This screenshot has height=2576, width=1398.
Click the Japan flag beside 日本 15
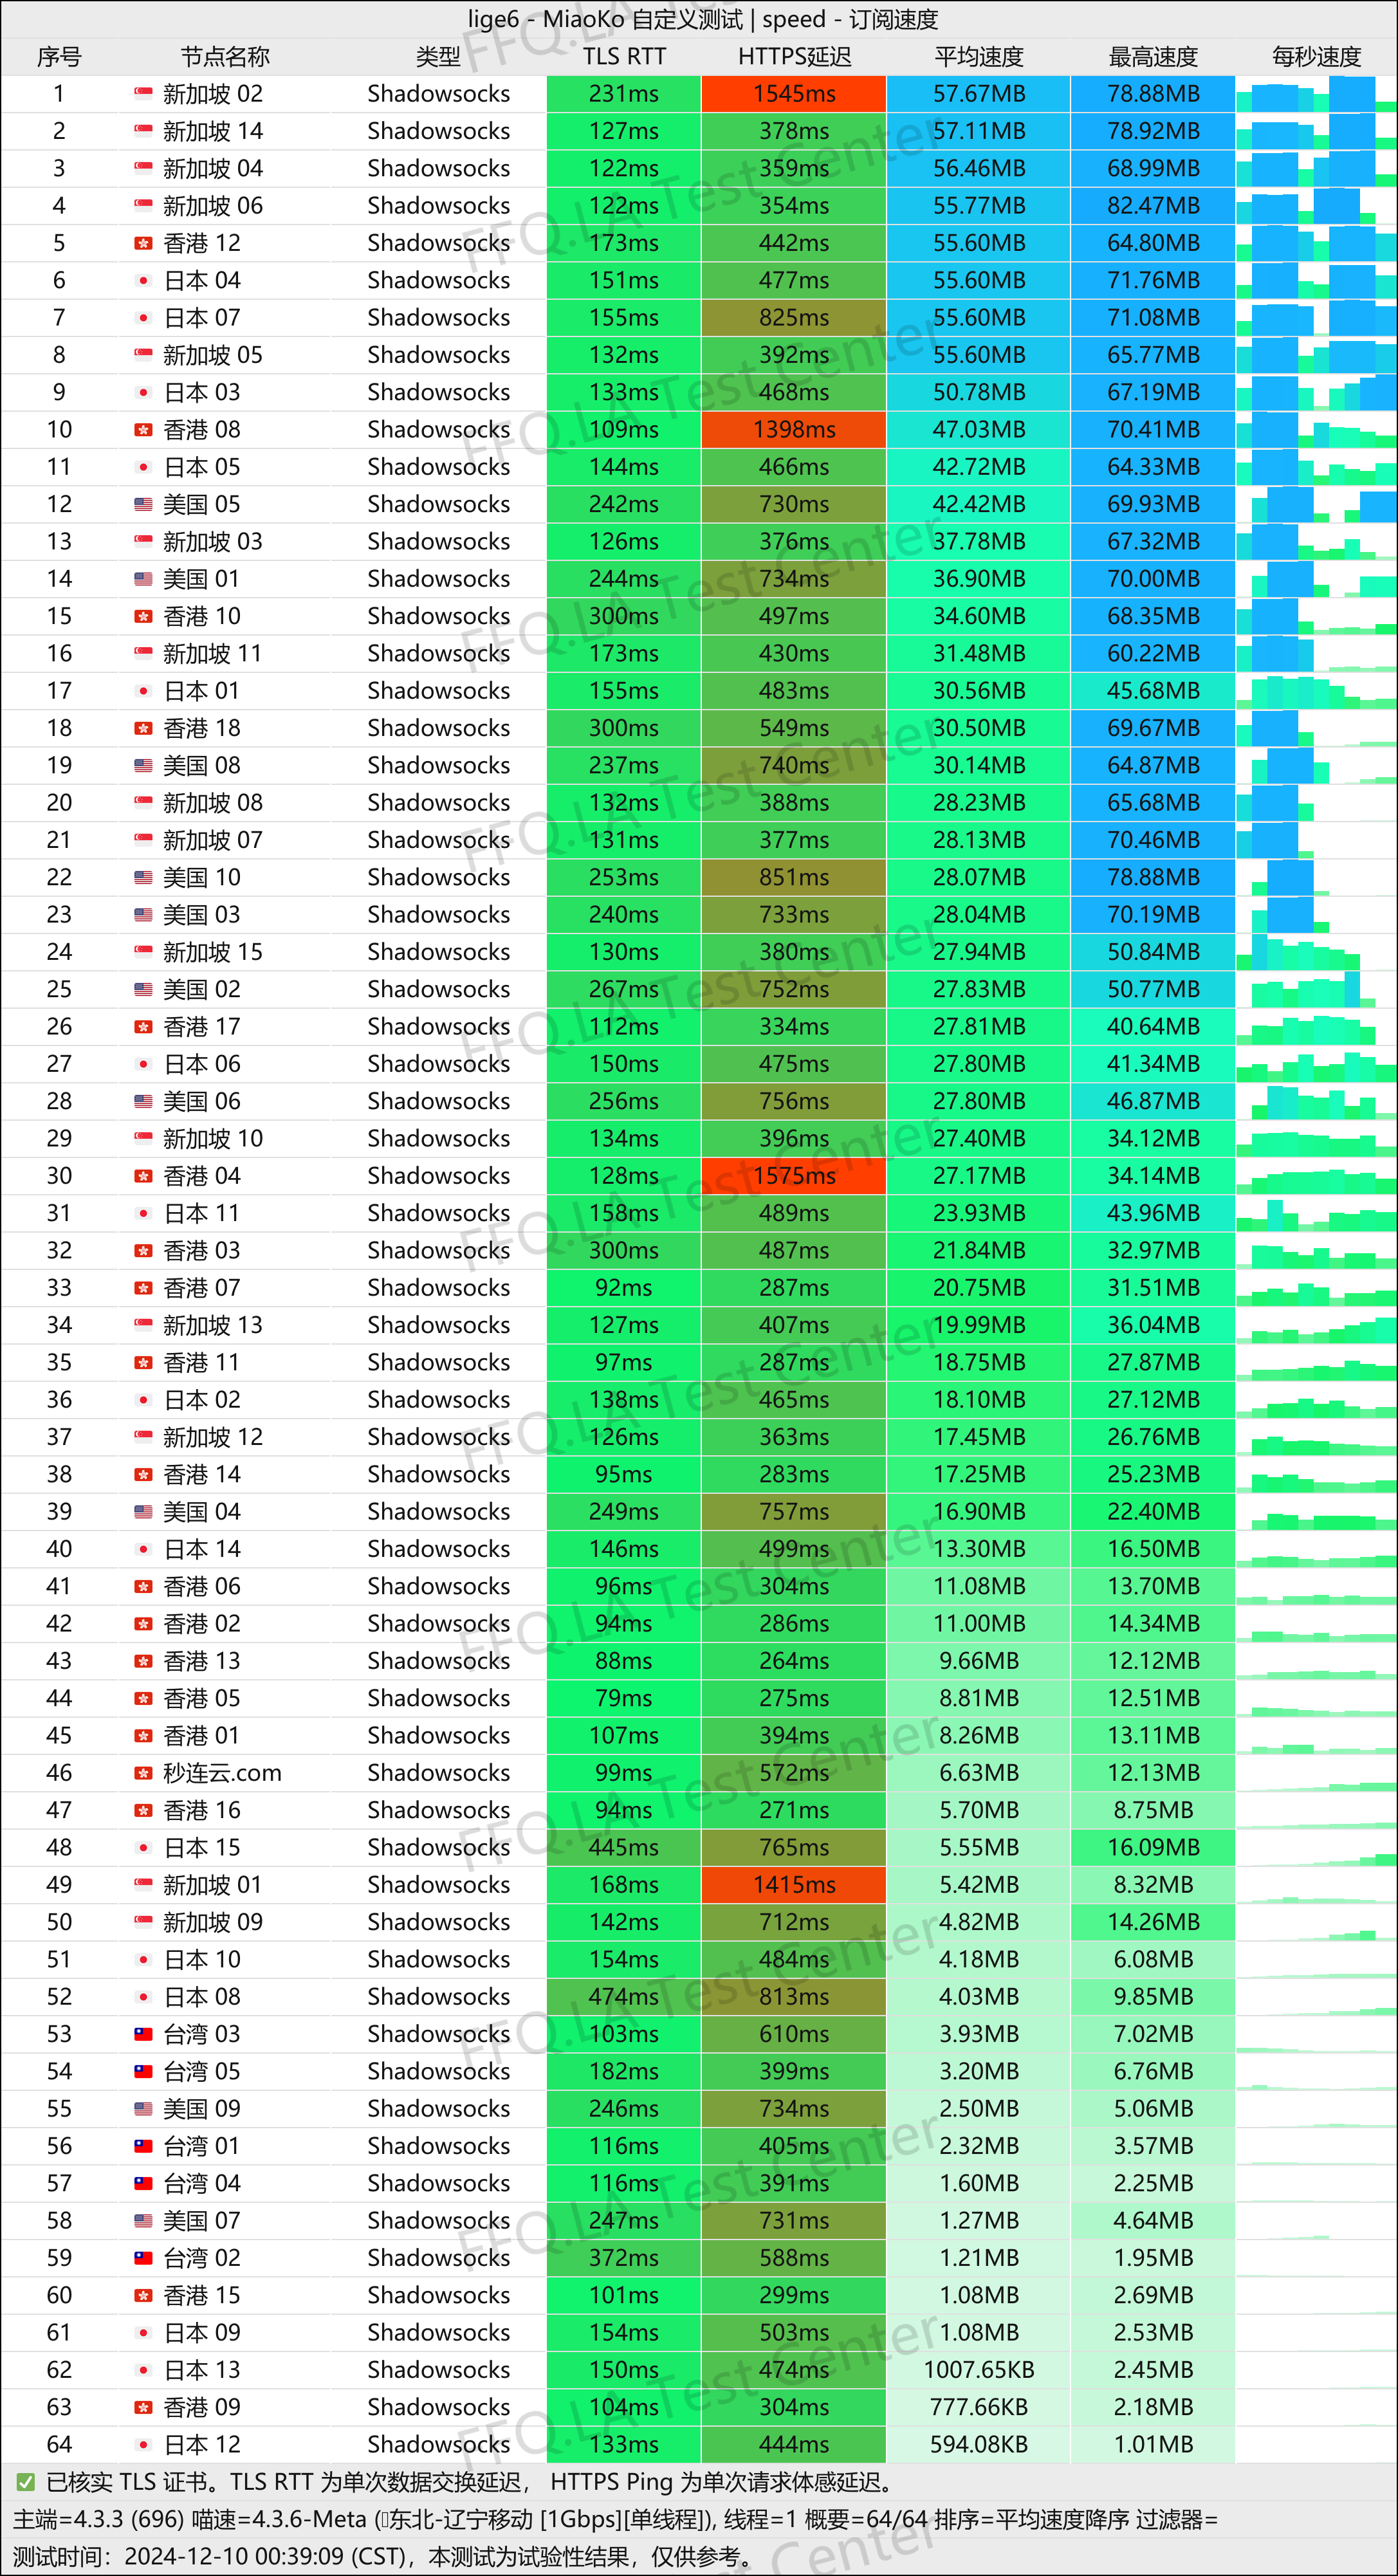click(143, 1848)
